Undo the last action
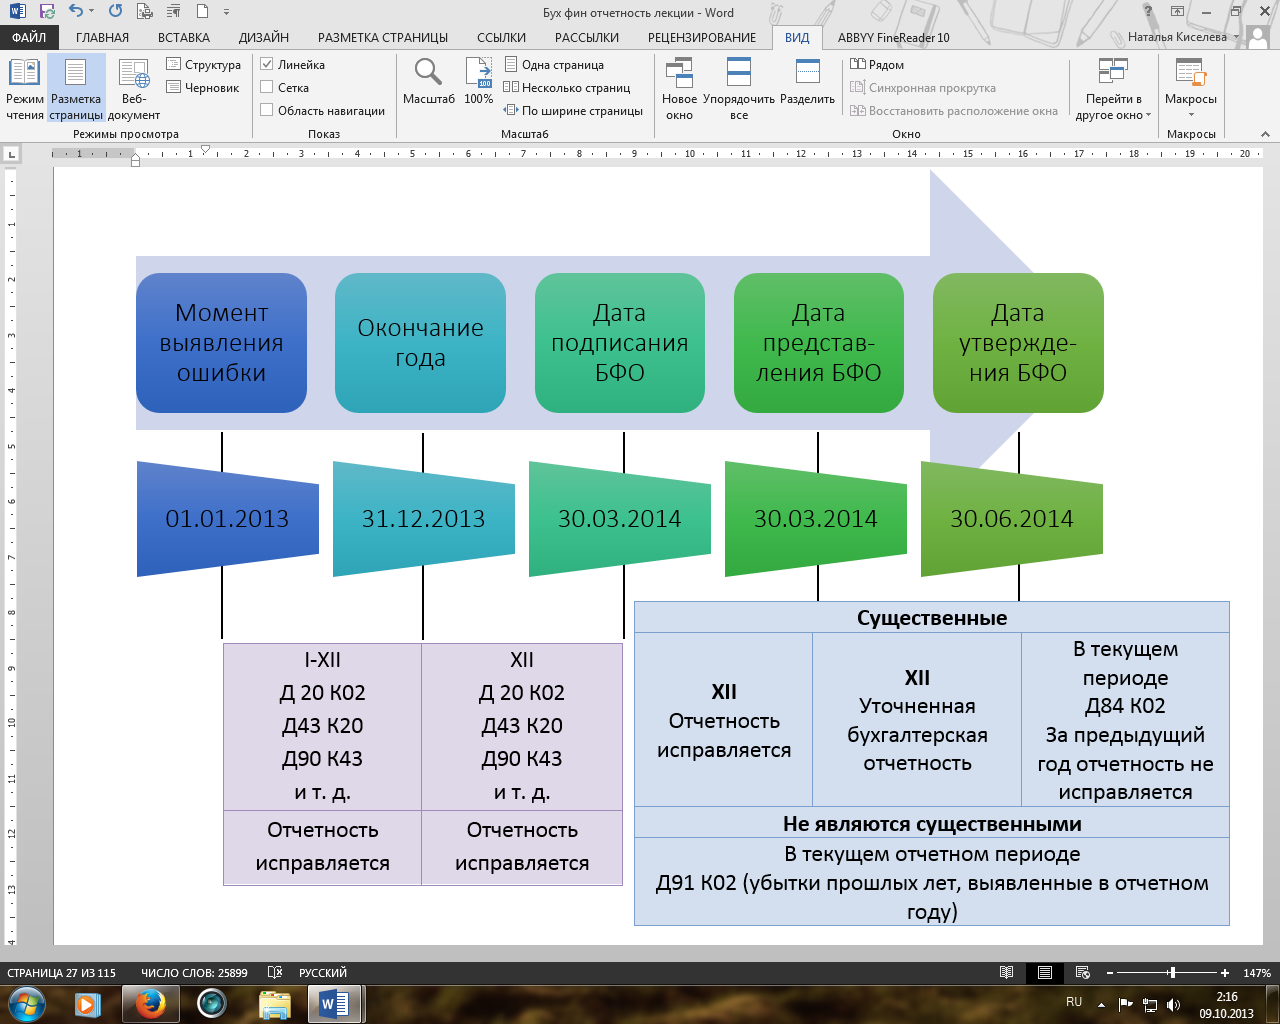The image size is (1280, 1024). pyautogui.click(x=76, y=12)
